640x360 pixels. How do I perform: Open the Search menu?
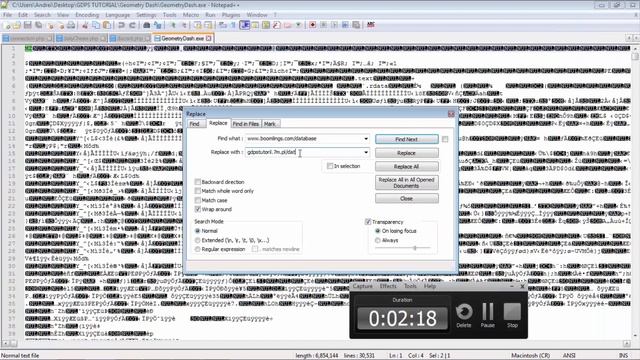coord(42,15)
